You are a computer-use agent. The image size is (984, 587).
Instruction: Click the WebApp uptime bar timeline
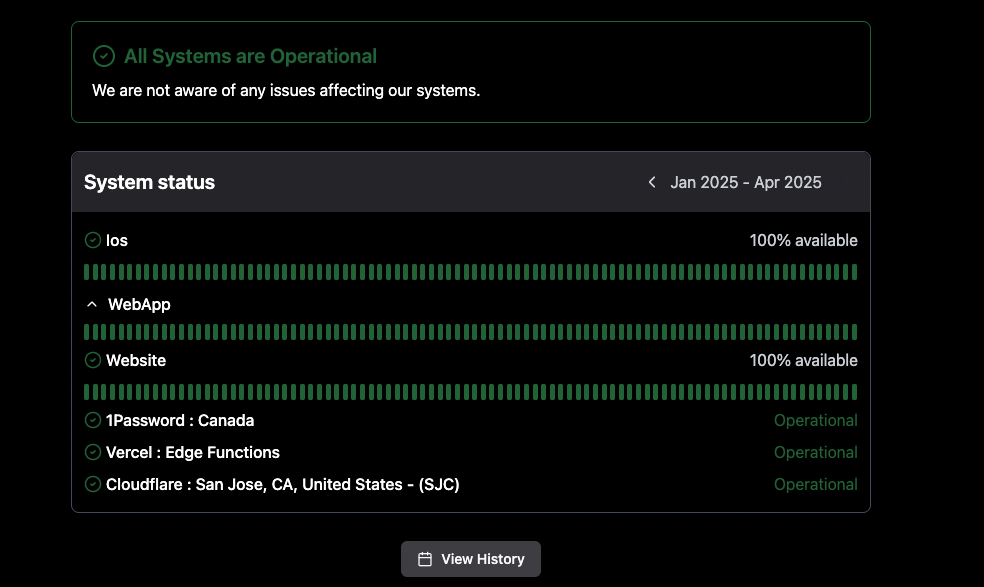tap(471, 331)
